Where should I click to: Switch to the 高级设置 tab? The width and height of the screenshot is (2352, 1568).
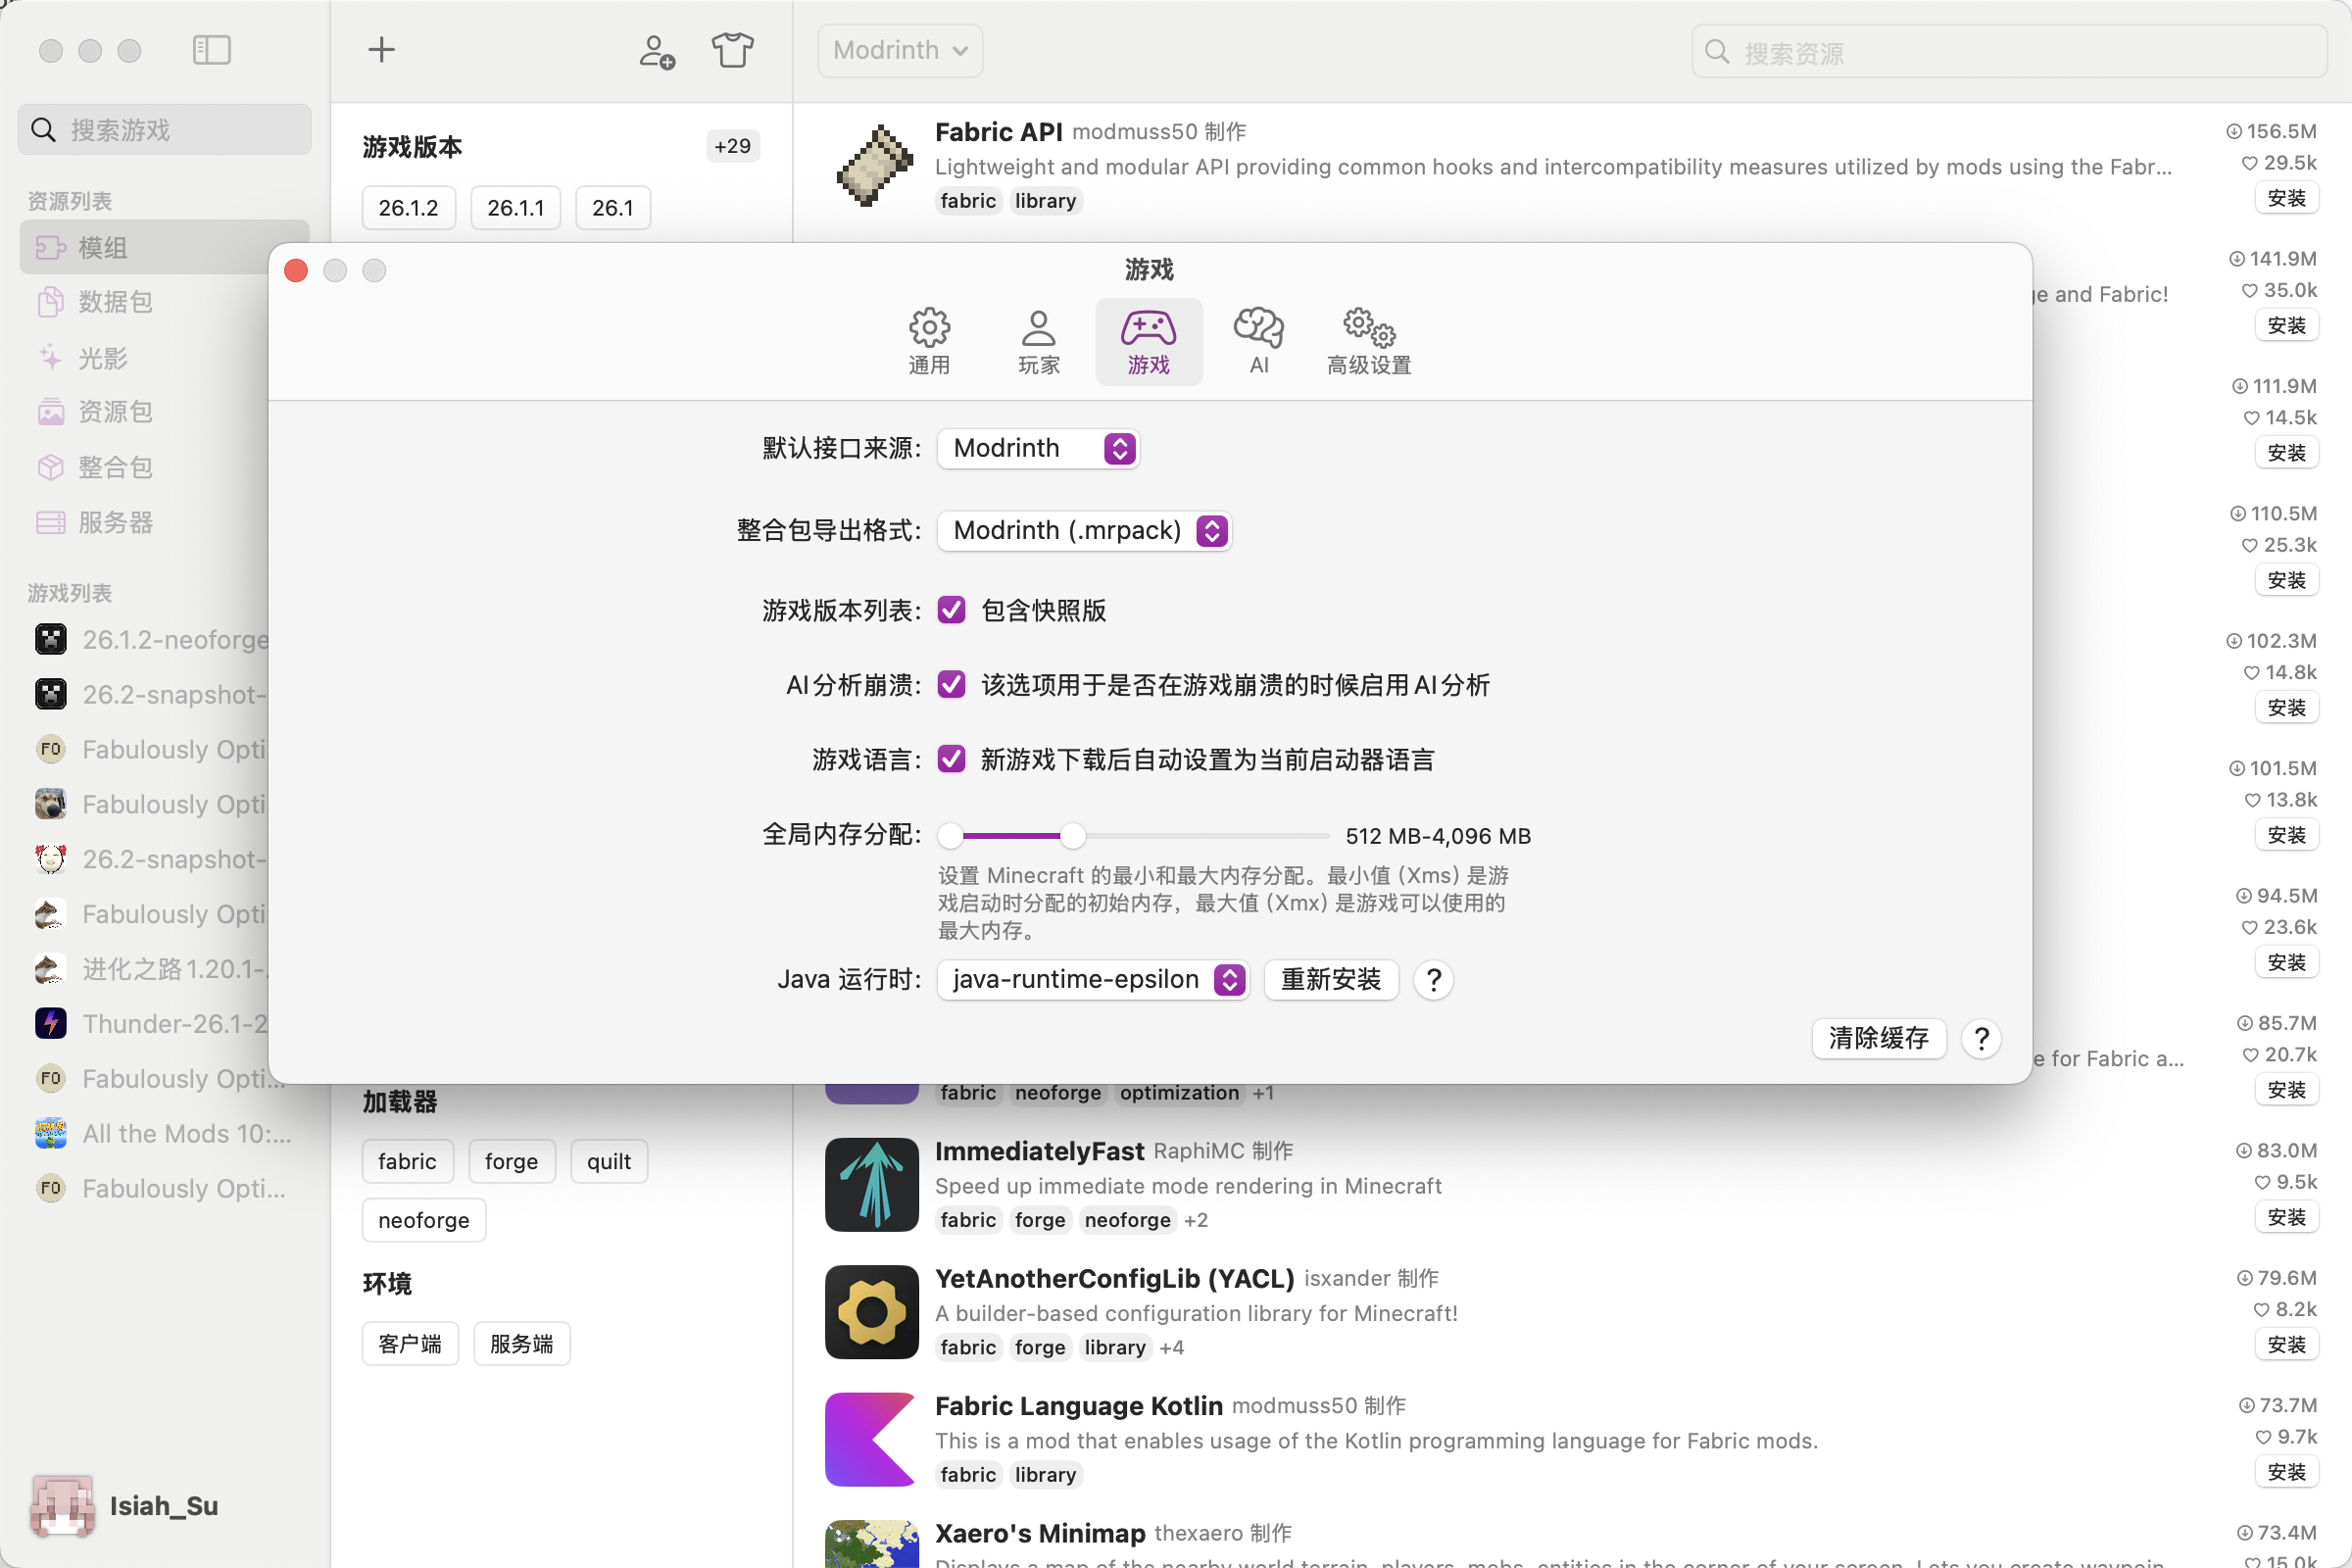[1367, 340]
